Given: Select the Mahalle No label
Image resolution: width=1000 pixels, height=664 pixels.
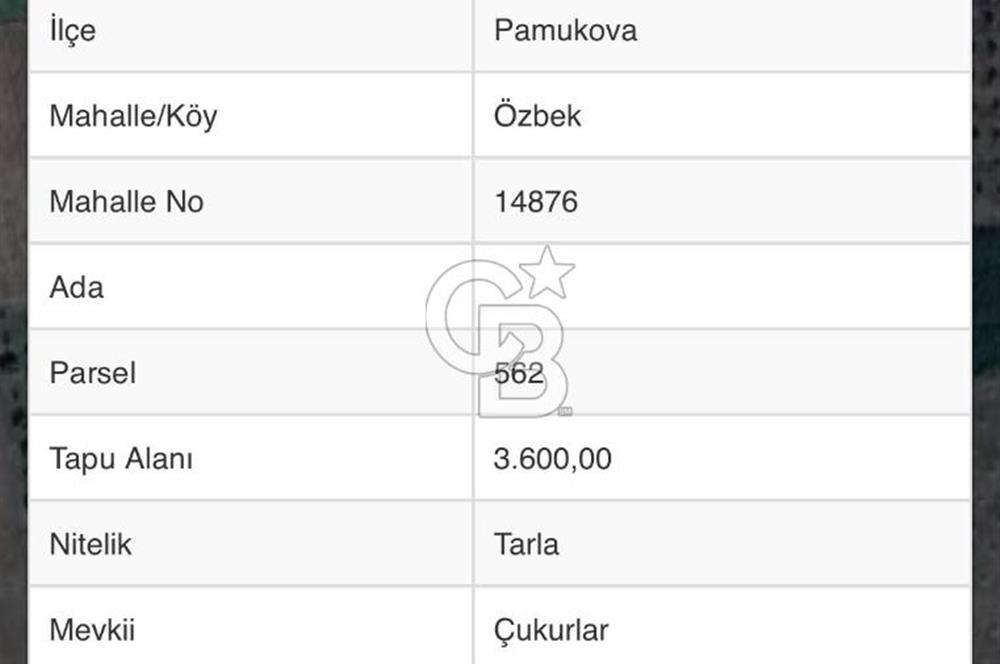Looking at the screenshot, I should tap(126, 202).
